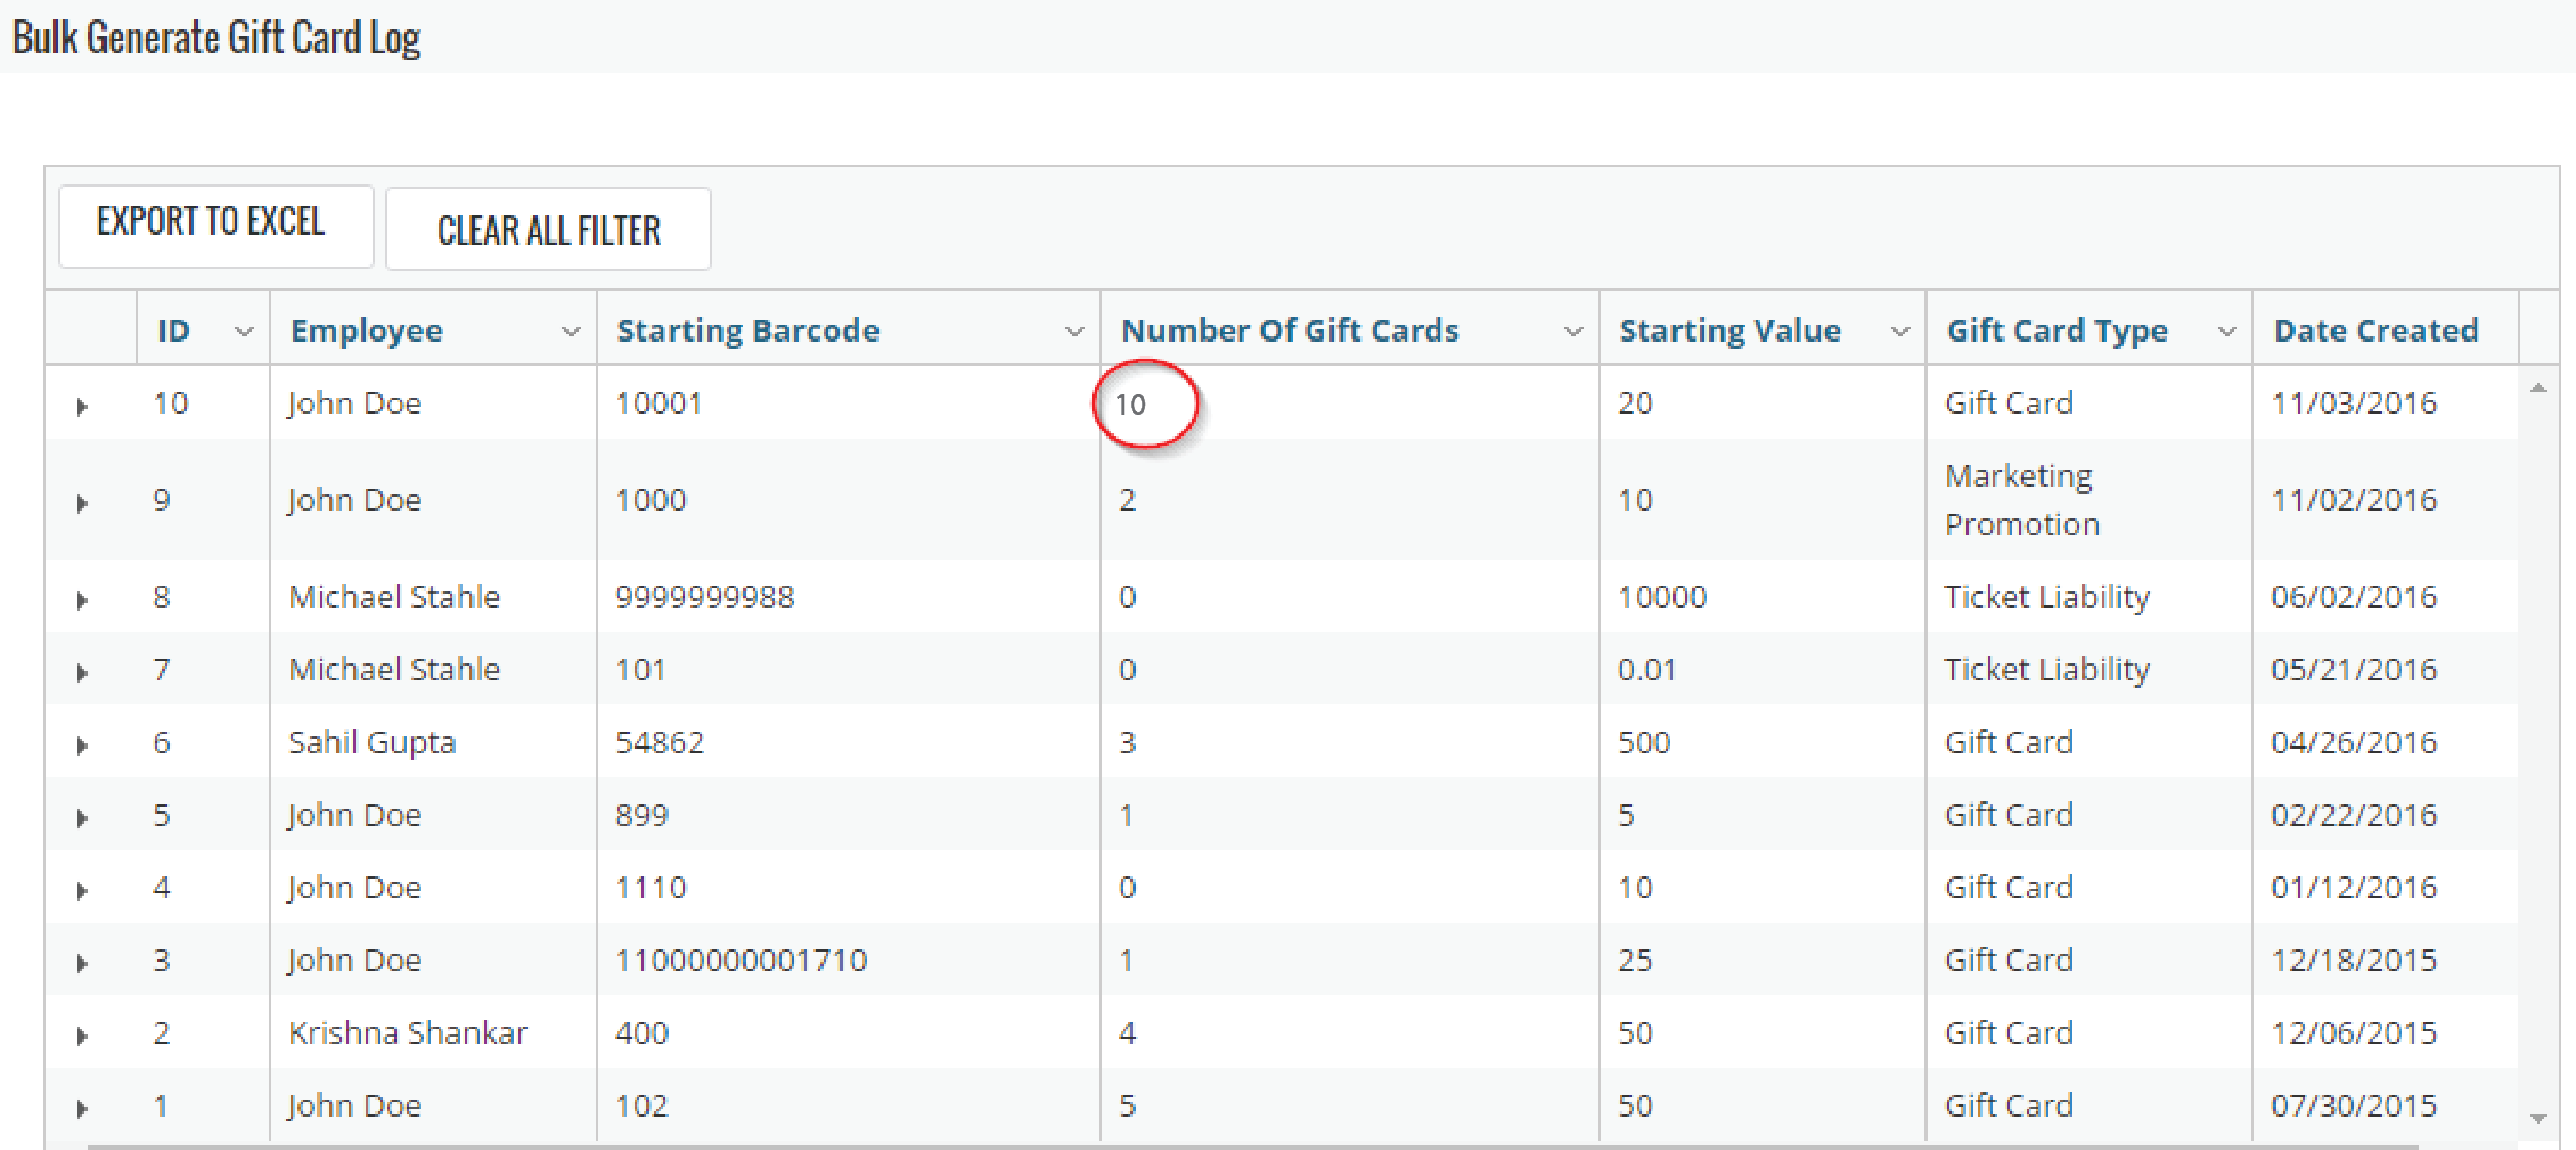2576x1150 pixels.
Task: Open ID column filter dropdown
Action: pyautogui.click(x=244, y=331)
